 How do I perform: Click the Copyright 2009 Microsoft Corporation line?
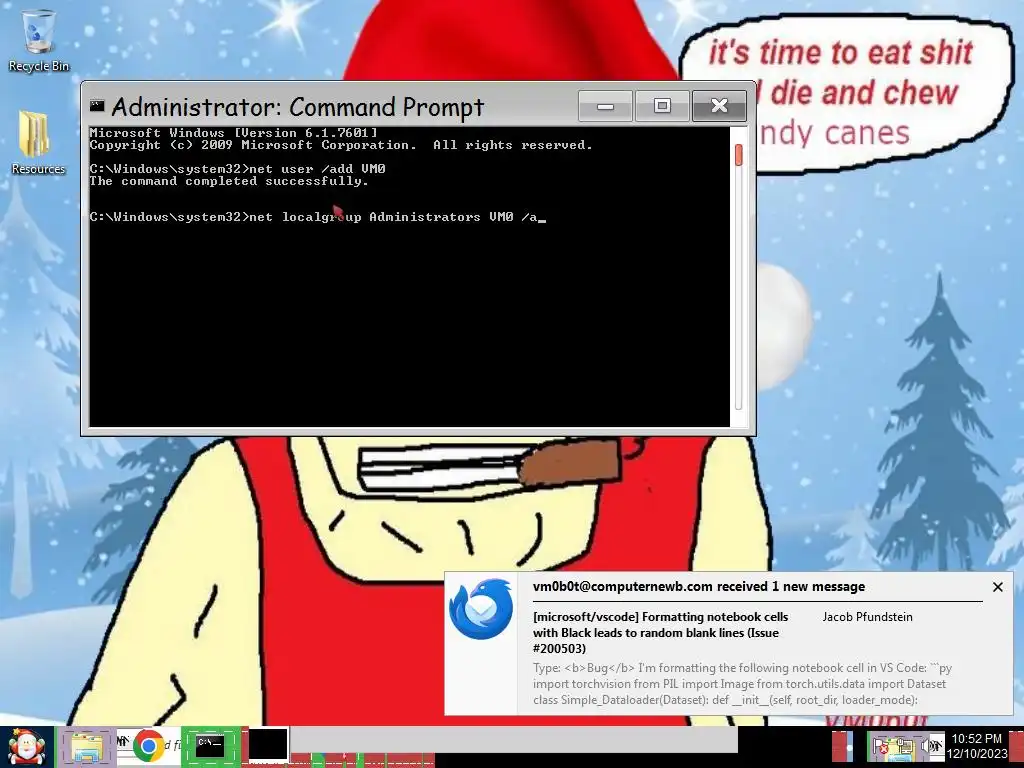point(341,145)
